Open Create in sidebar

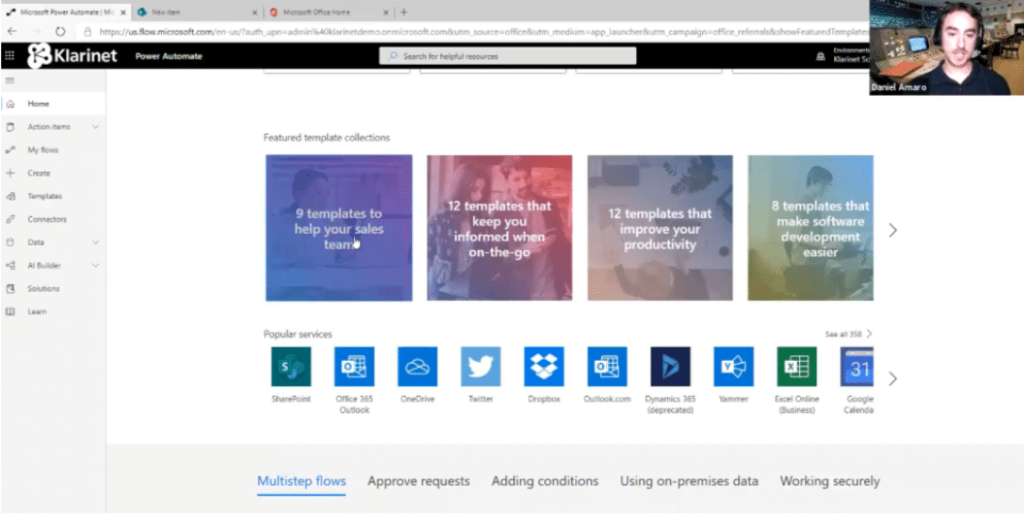pyautogui.click(x=53, y=173)
